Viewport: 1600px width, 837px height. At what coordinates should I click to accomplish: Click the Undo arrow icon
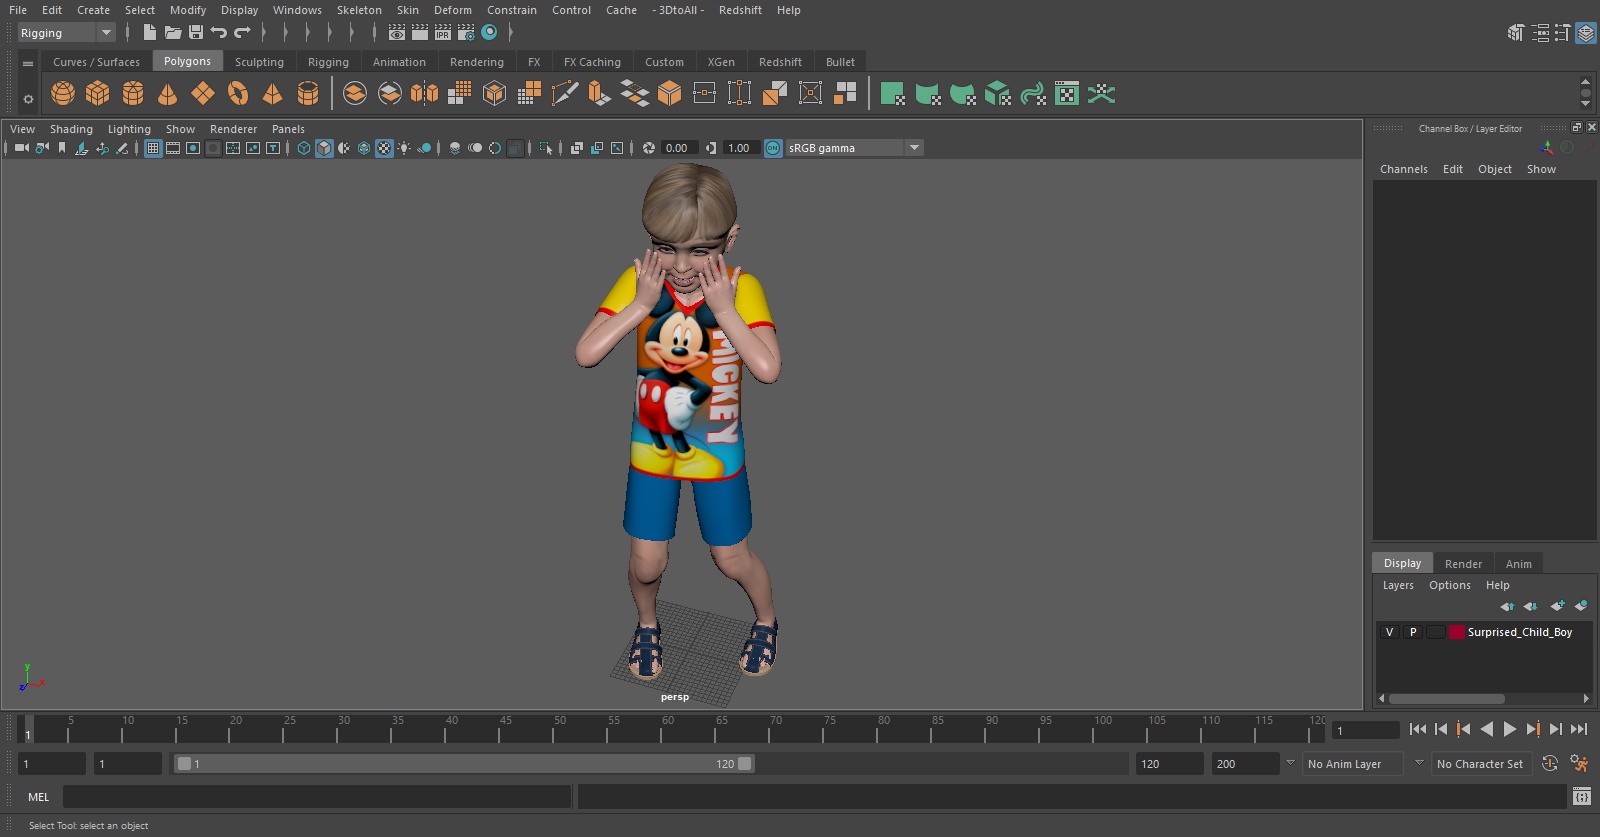coord(219,33)
